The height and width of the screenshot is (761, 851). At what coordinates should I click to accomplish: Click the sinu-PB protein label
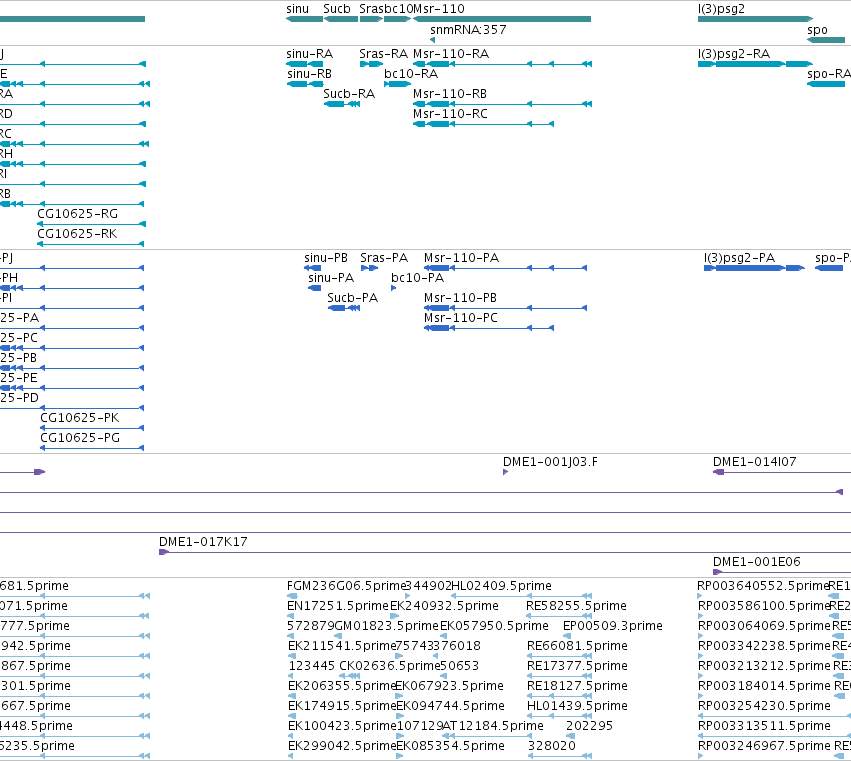coord(326,258)
